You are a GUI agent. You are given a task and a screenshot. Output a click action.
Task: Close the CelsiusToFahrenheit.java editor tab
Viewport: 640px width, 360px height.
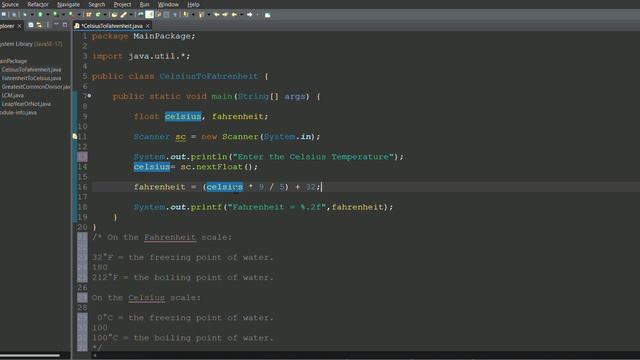[x=148, y=26]
